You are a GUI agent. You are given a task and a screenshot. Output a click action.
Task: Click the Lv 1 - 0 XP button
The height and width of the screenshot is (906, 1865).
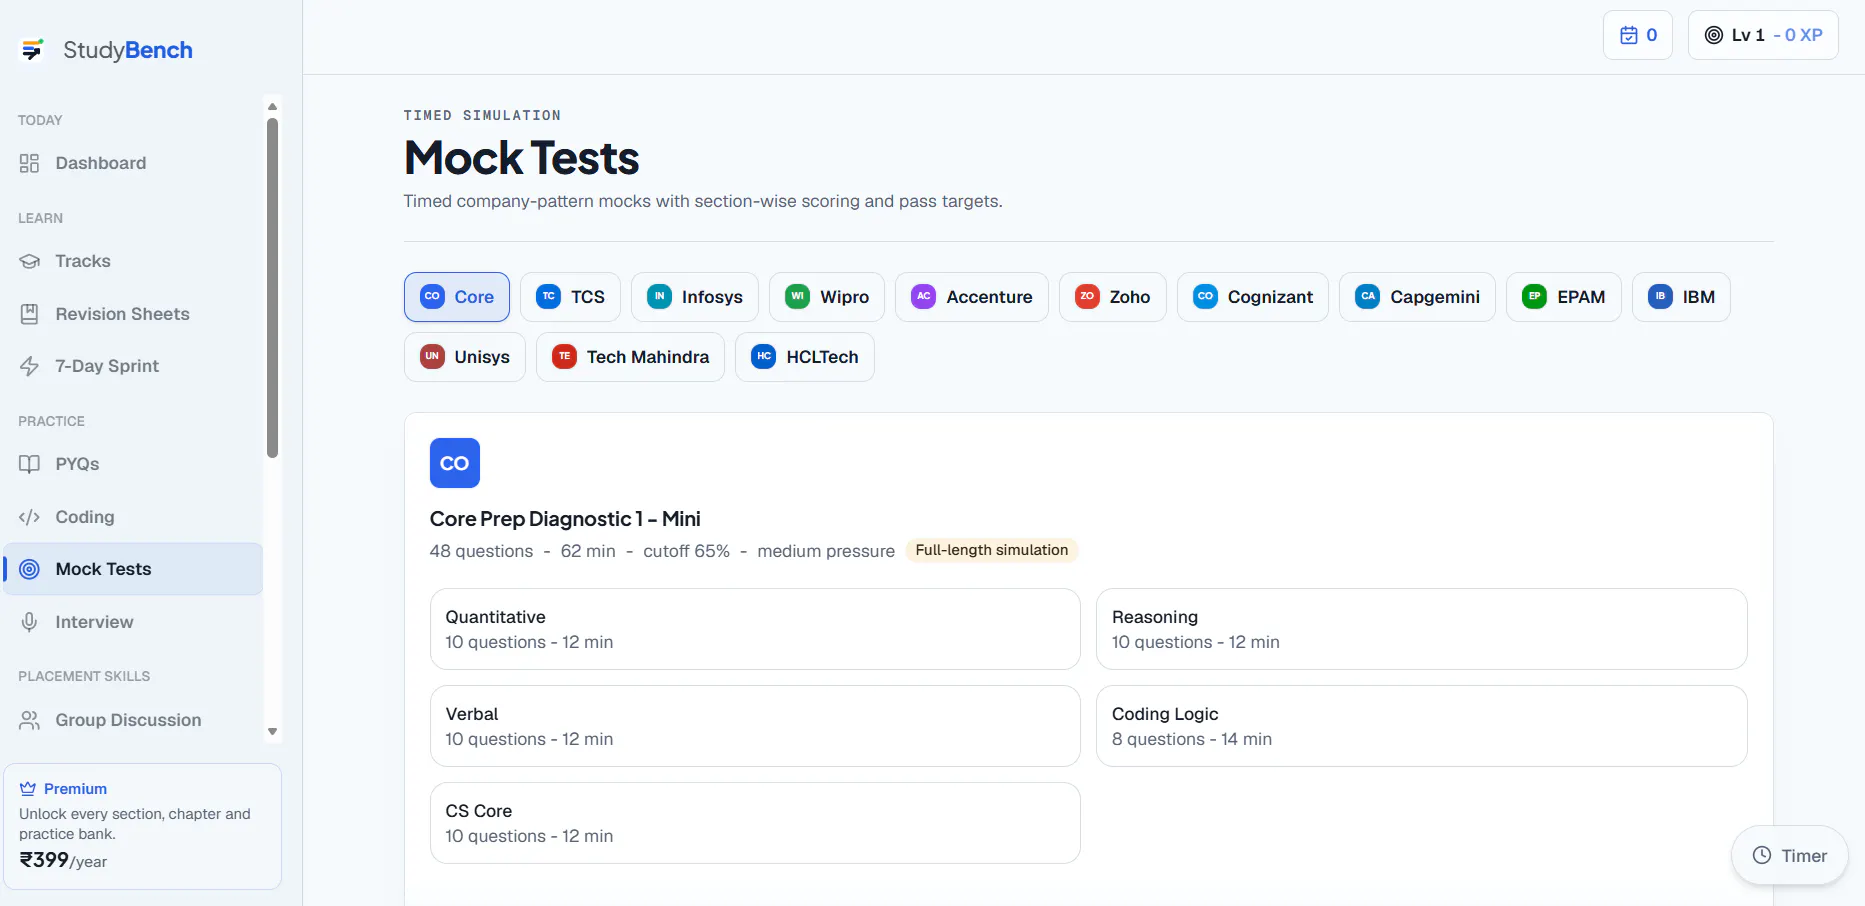pos(1763,35)
